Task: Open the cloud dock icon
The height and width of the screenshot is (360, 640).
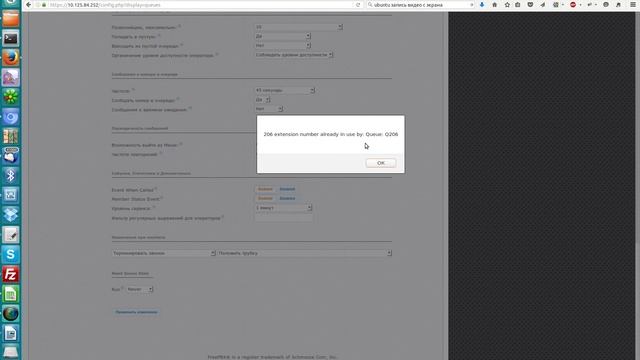Action: 11,156
